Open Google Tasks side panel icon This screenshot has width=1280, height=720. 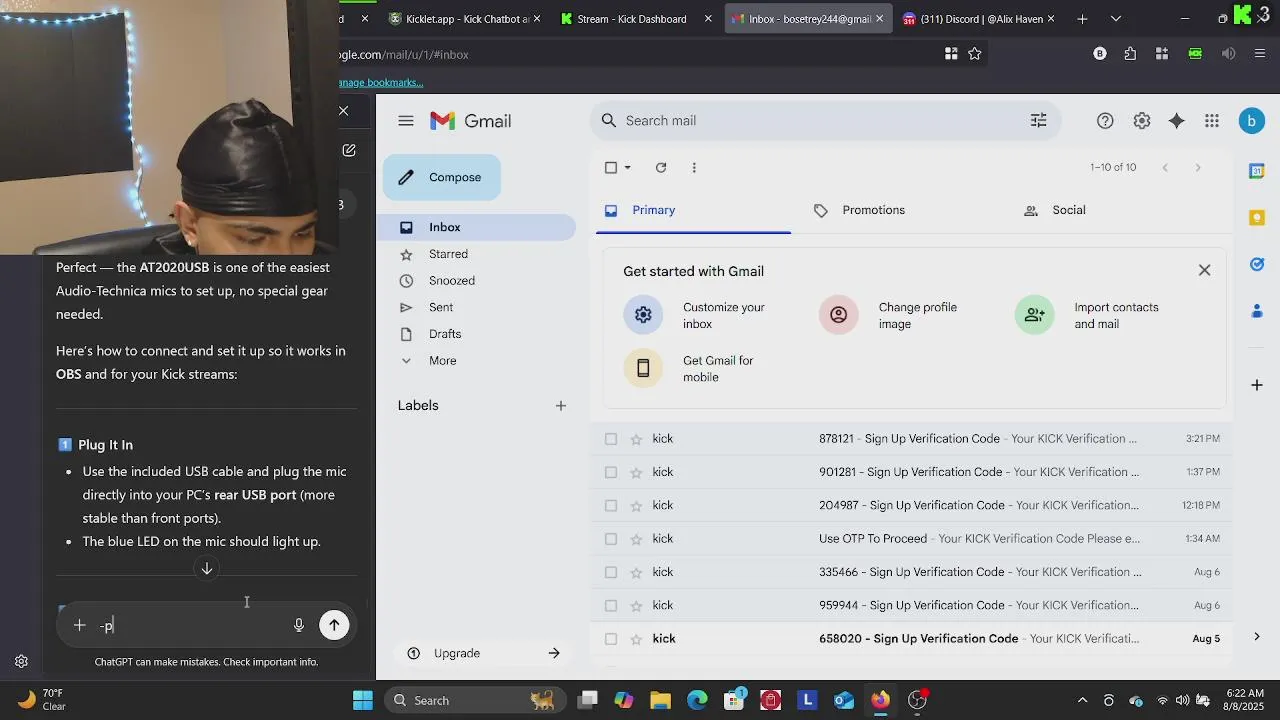(1257, 265)
